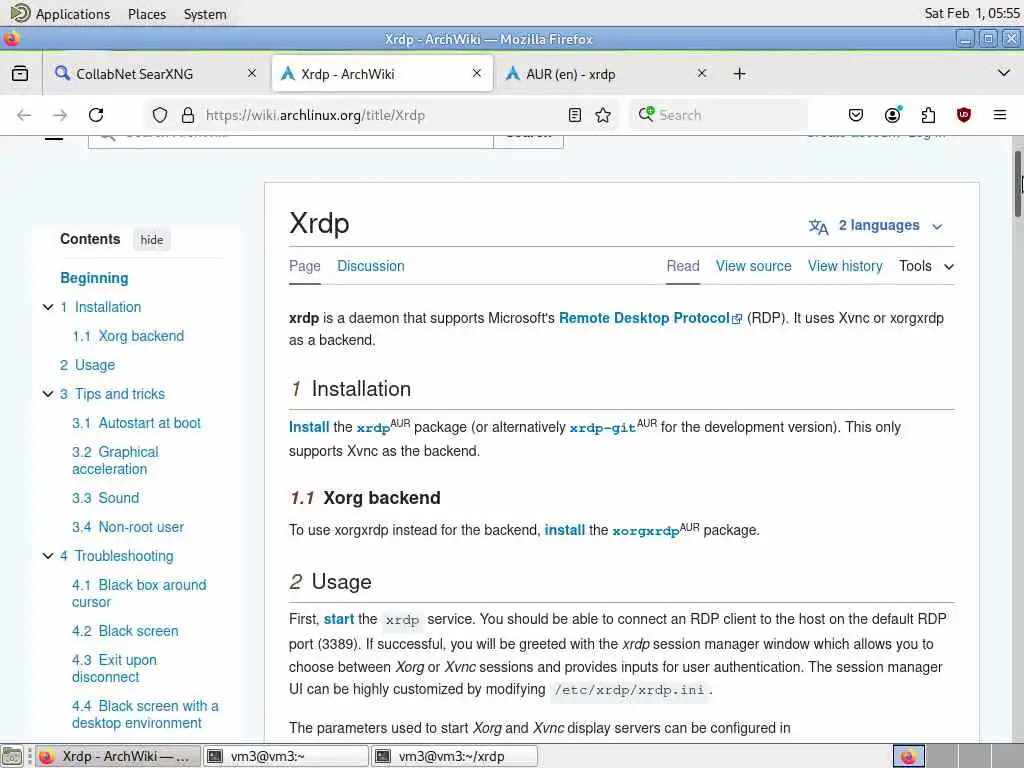Screen dimensions: 1024x768
Task: Hide the Contents sidebar
Action: 152,240
